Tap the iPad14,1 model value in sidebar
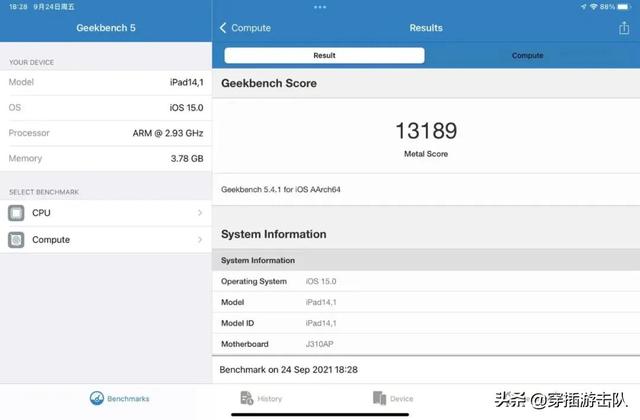 [187, 82]
